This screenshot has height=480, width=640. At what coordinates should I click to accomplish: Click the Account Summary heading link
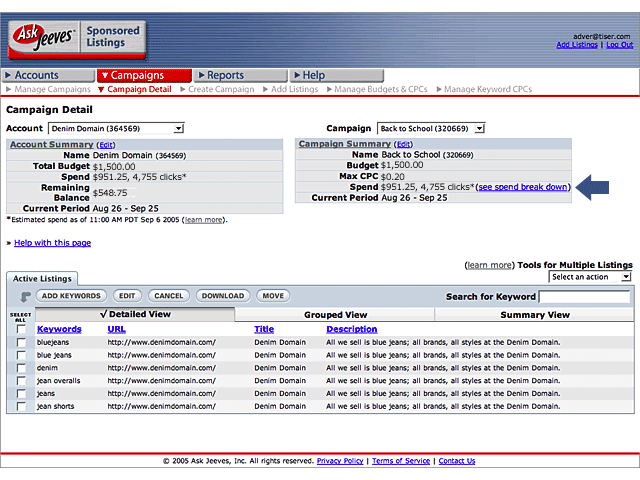[x=51, y=144]
